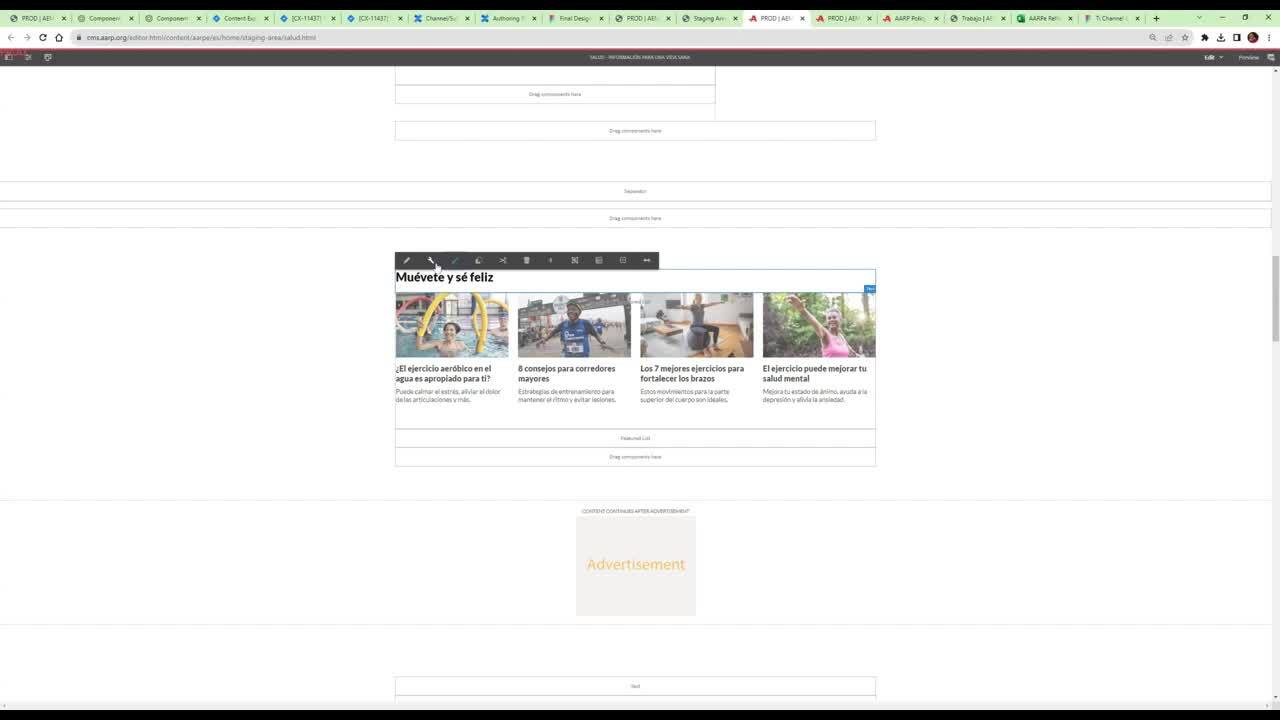1280x720 pixels.
Task: Open 'El ejercicio puede mejorar tu salud mental'
Action: (x=814, y=373)
